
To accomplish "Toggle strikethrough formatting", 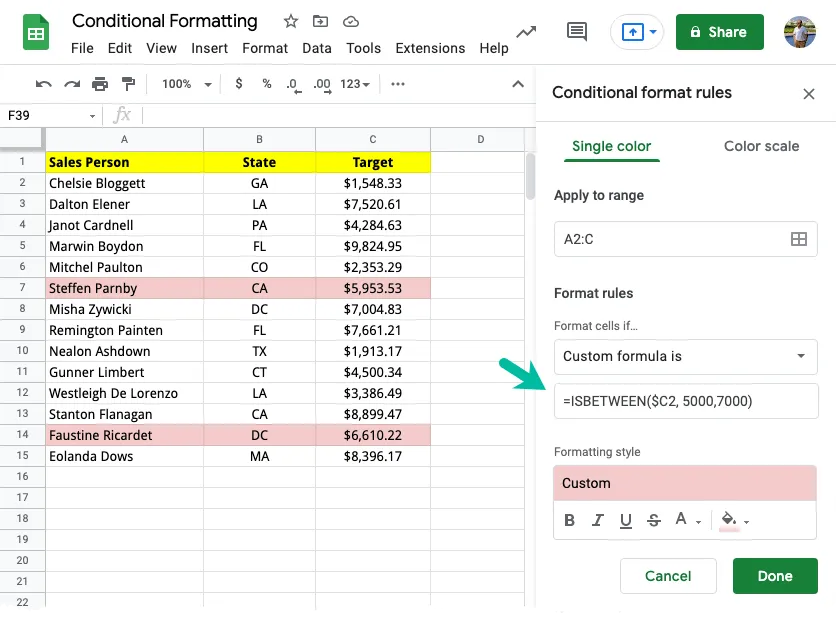I will tap(653, 520).
